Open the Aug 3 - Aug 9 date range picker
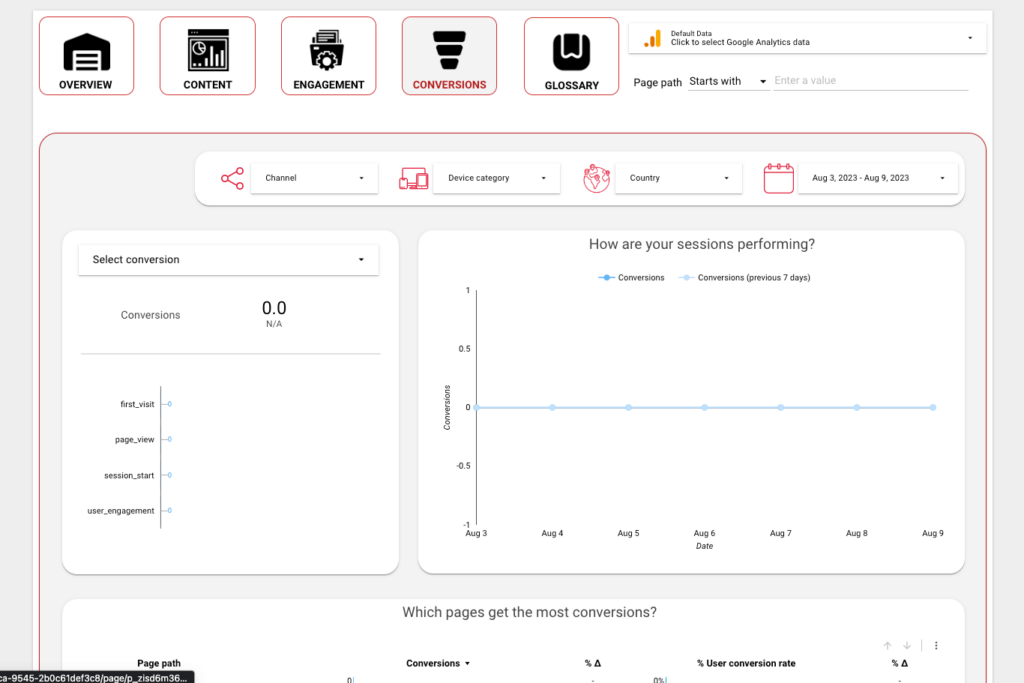This screenshot has width=1024, height=683. click(x=878, y=178)
